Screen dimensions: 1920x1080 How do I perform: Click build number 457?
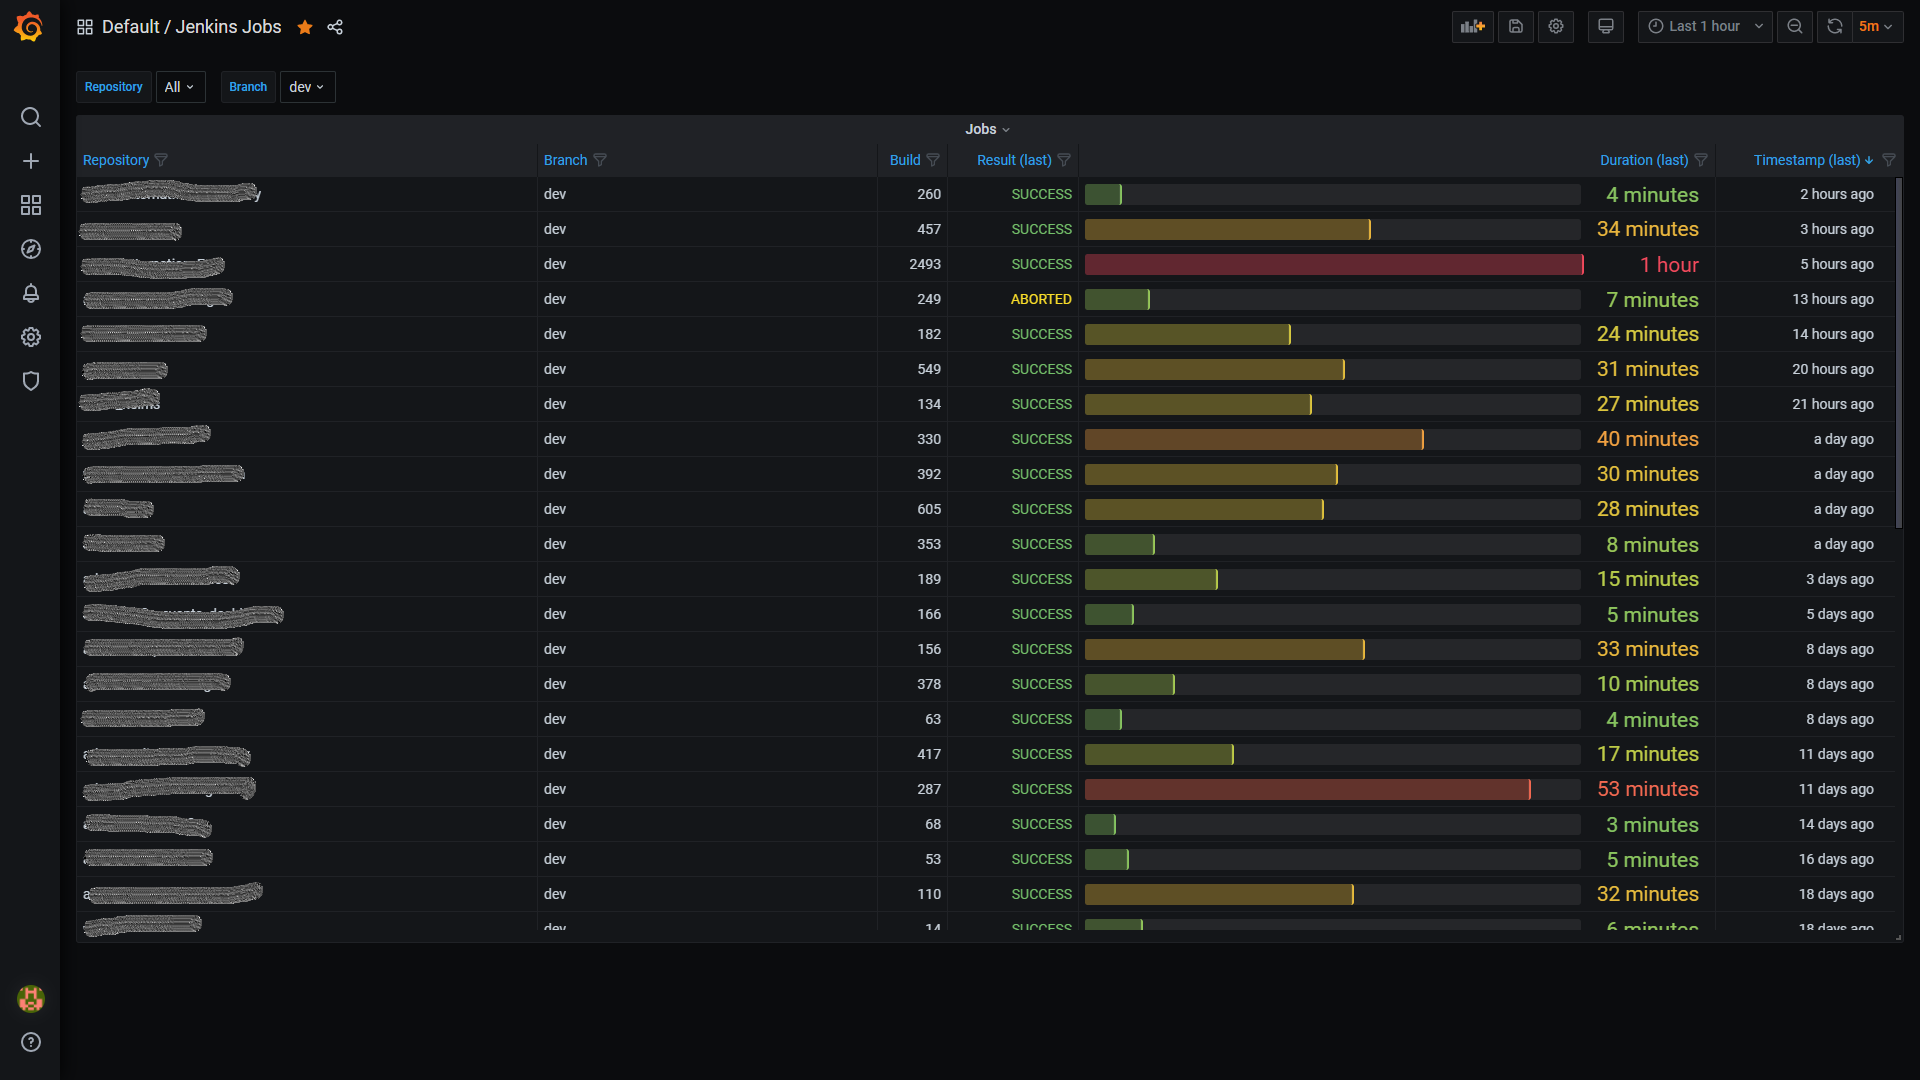click(929, 229)
